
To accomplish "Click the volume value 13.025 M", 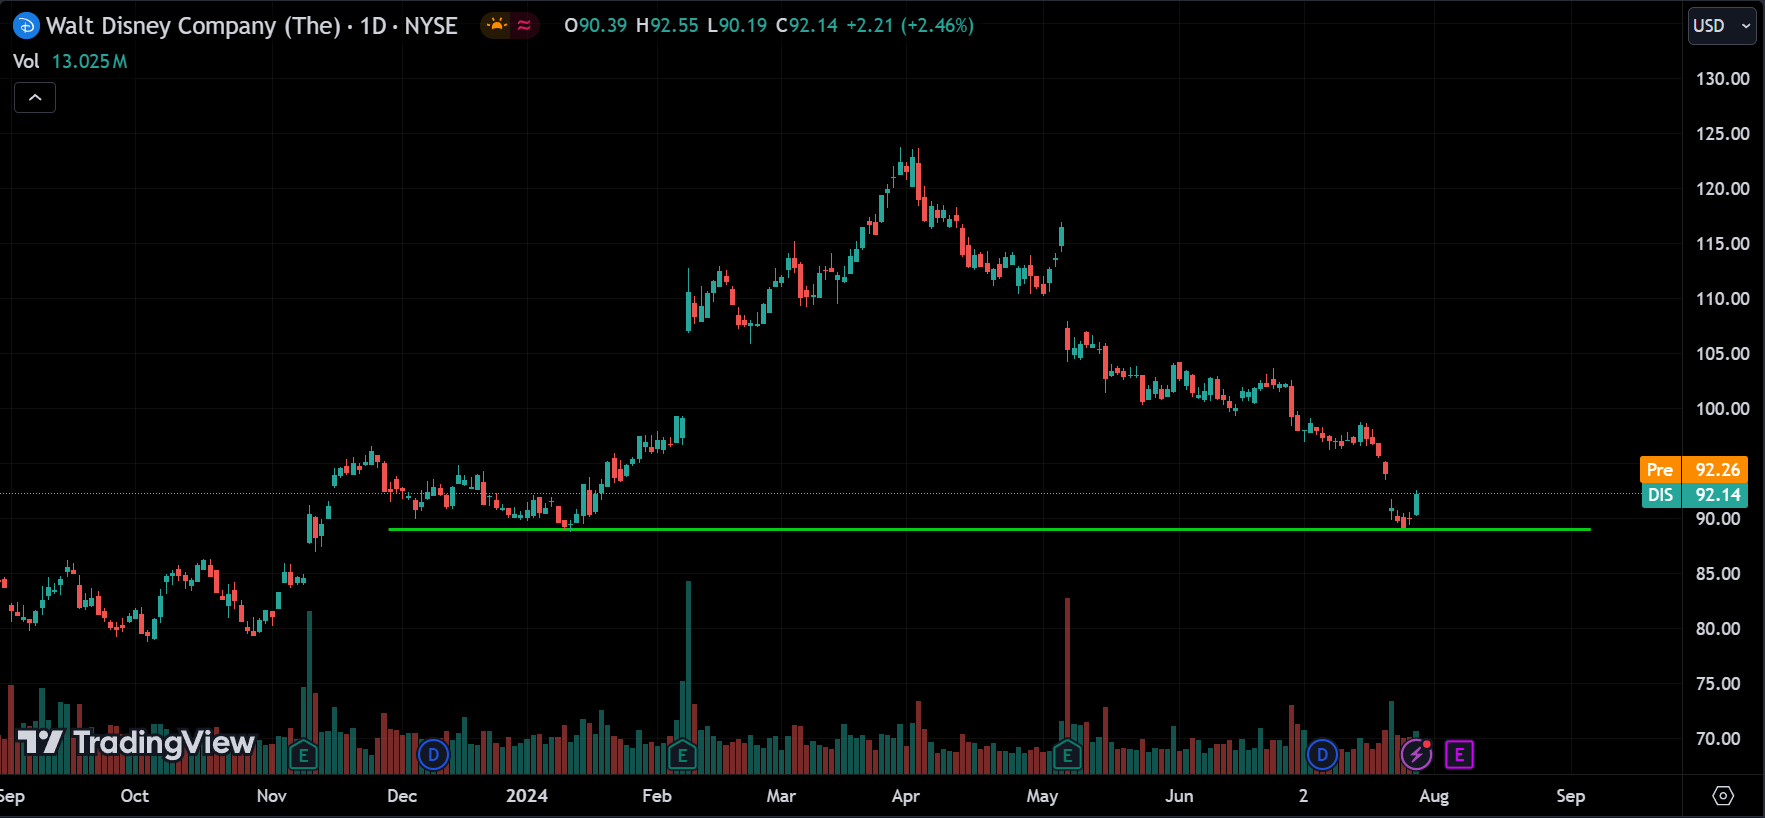I will (x=89, y=61).
